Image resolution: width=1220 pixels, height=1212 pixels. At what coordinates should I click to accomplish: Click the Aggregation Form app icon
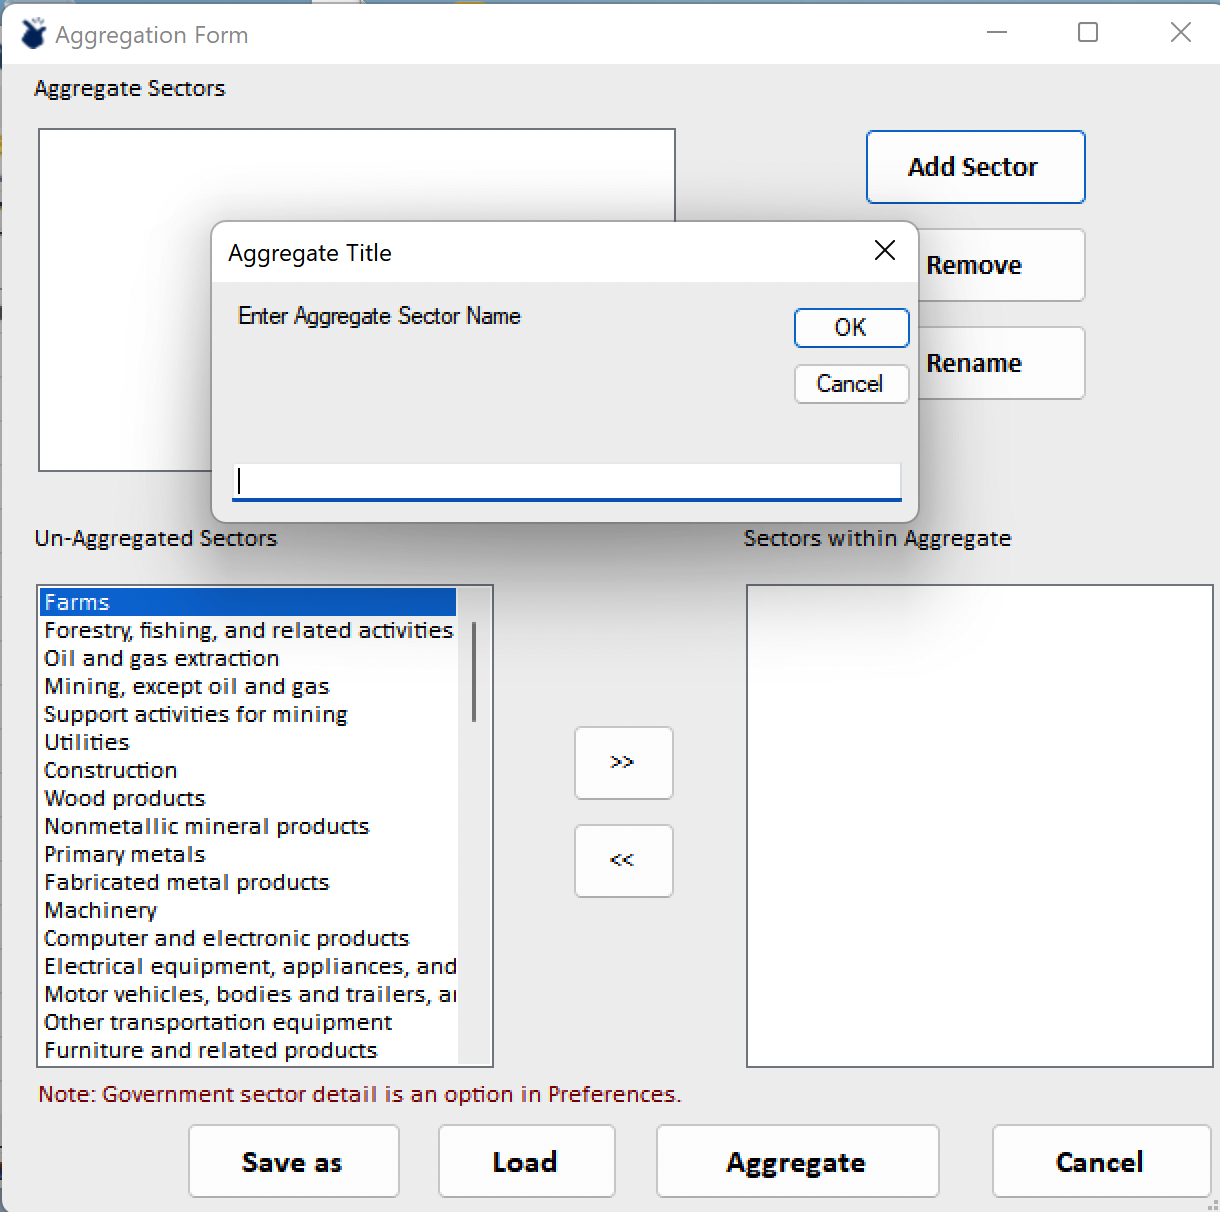[x=33, y=34]
